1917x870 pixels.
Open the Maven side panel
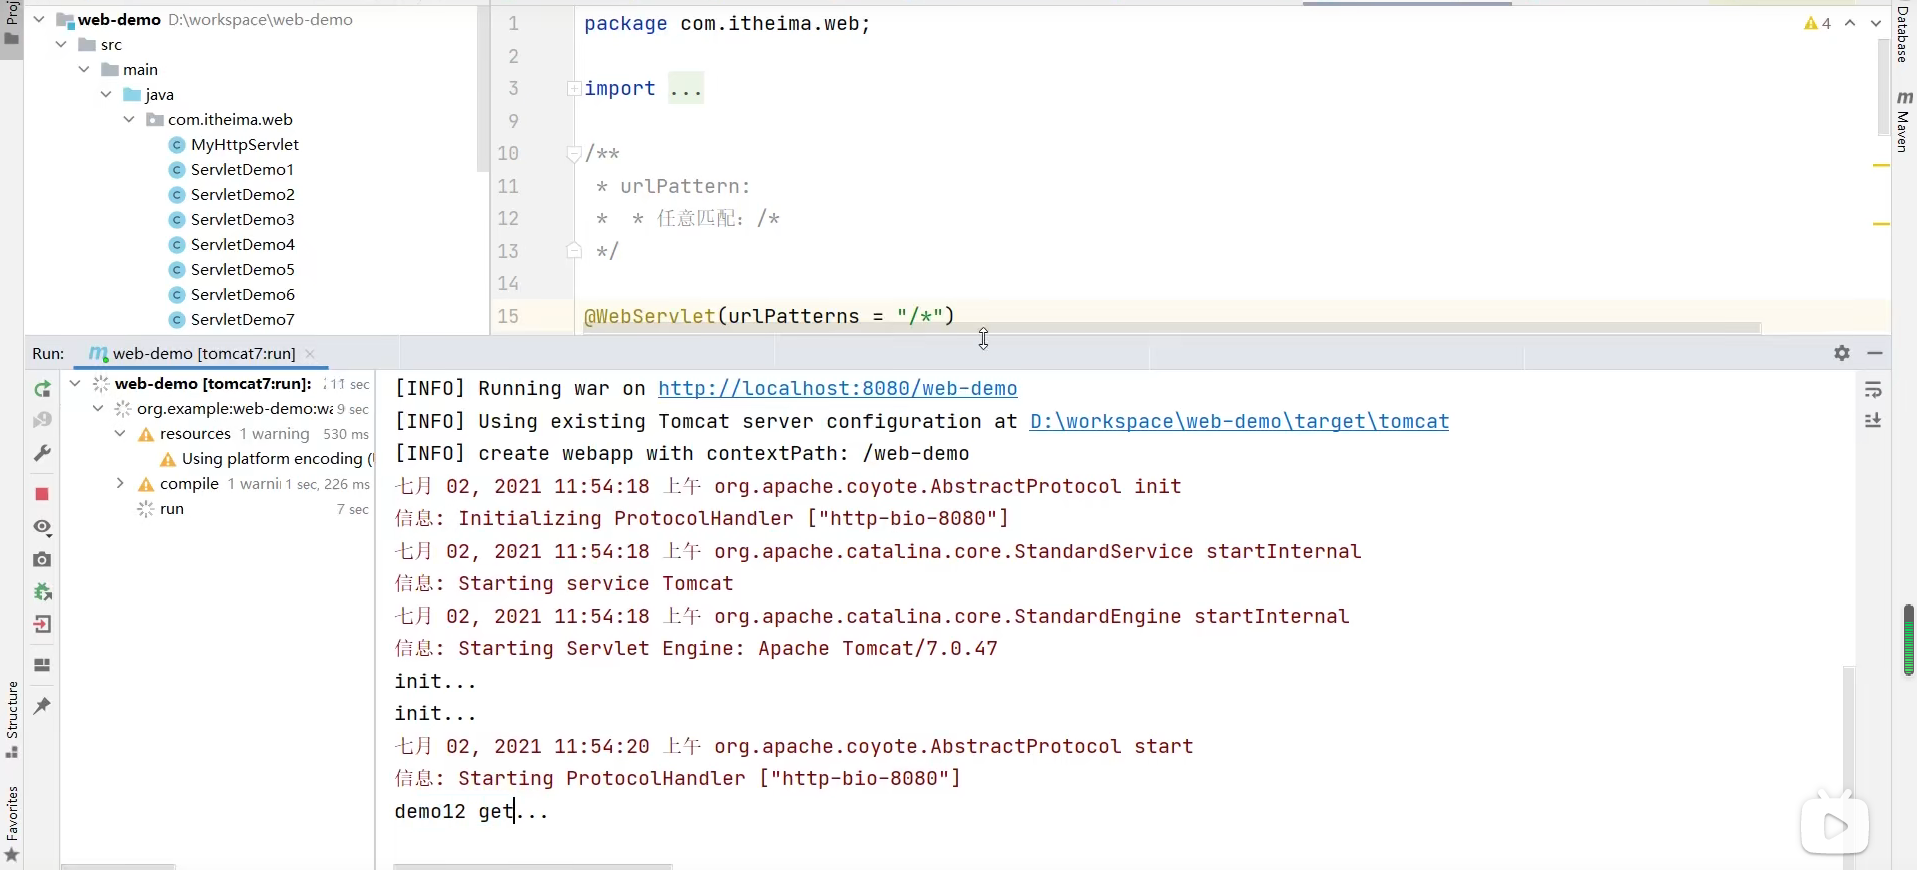1904,121
